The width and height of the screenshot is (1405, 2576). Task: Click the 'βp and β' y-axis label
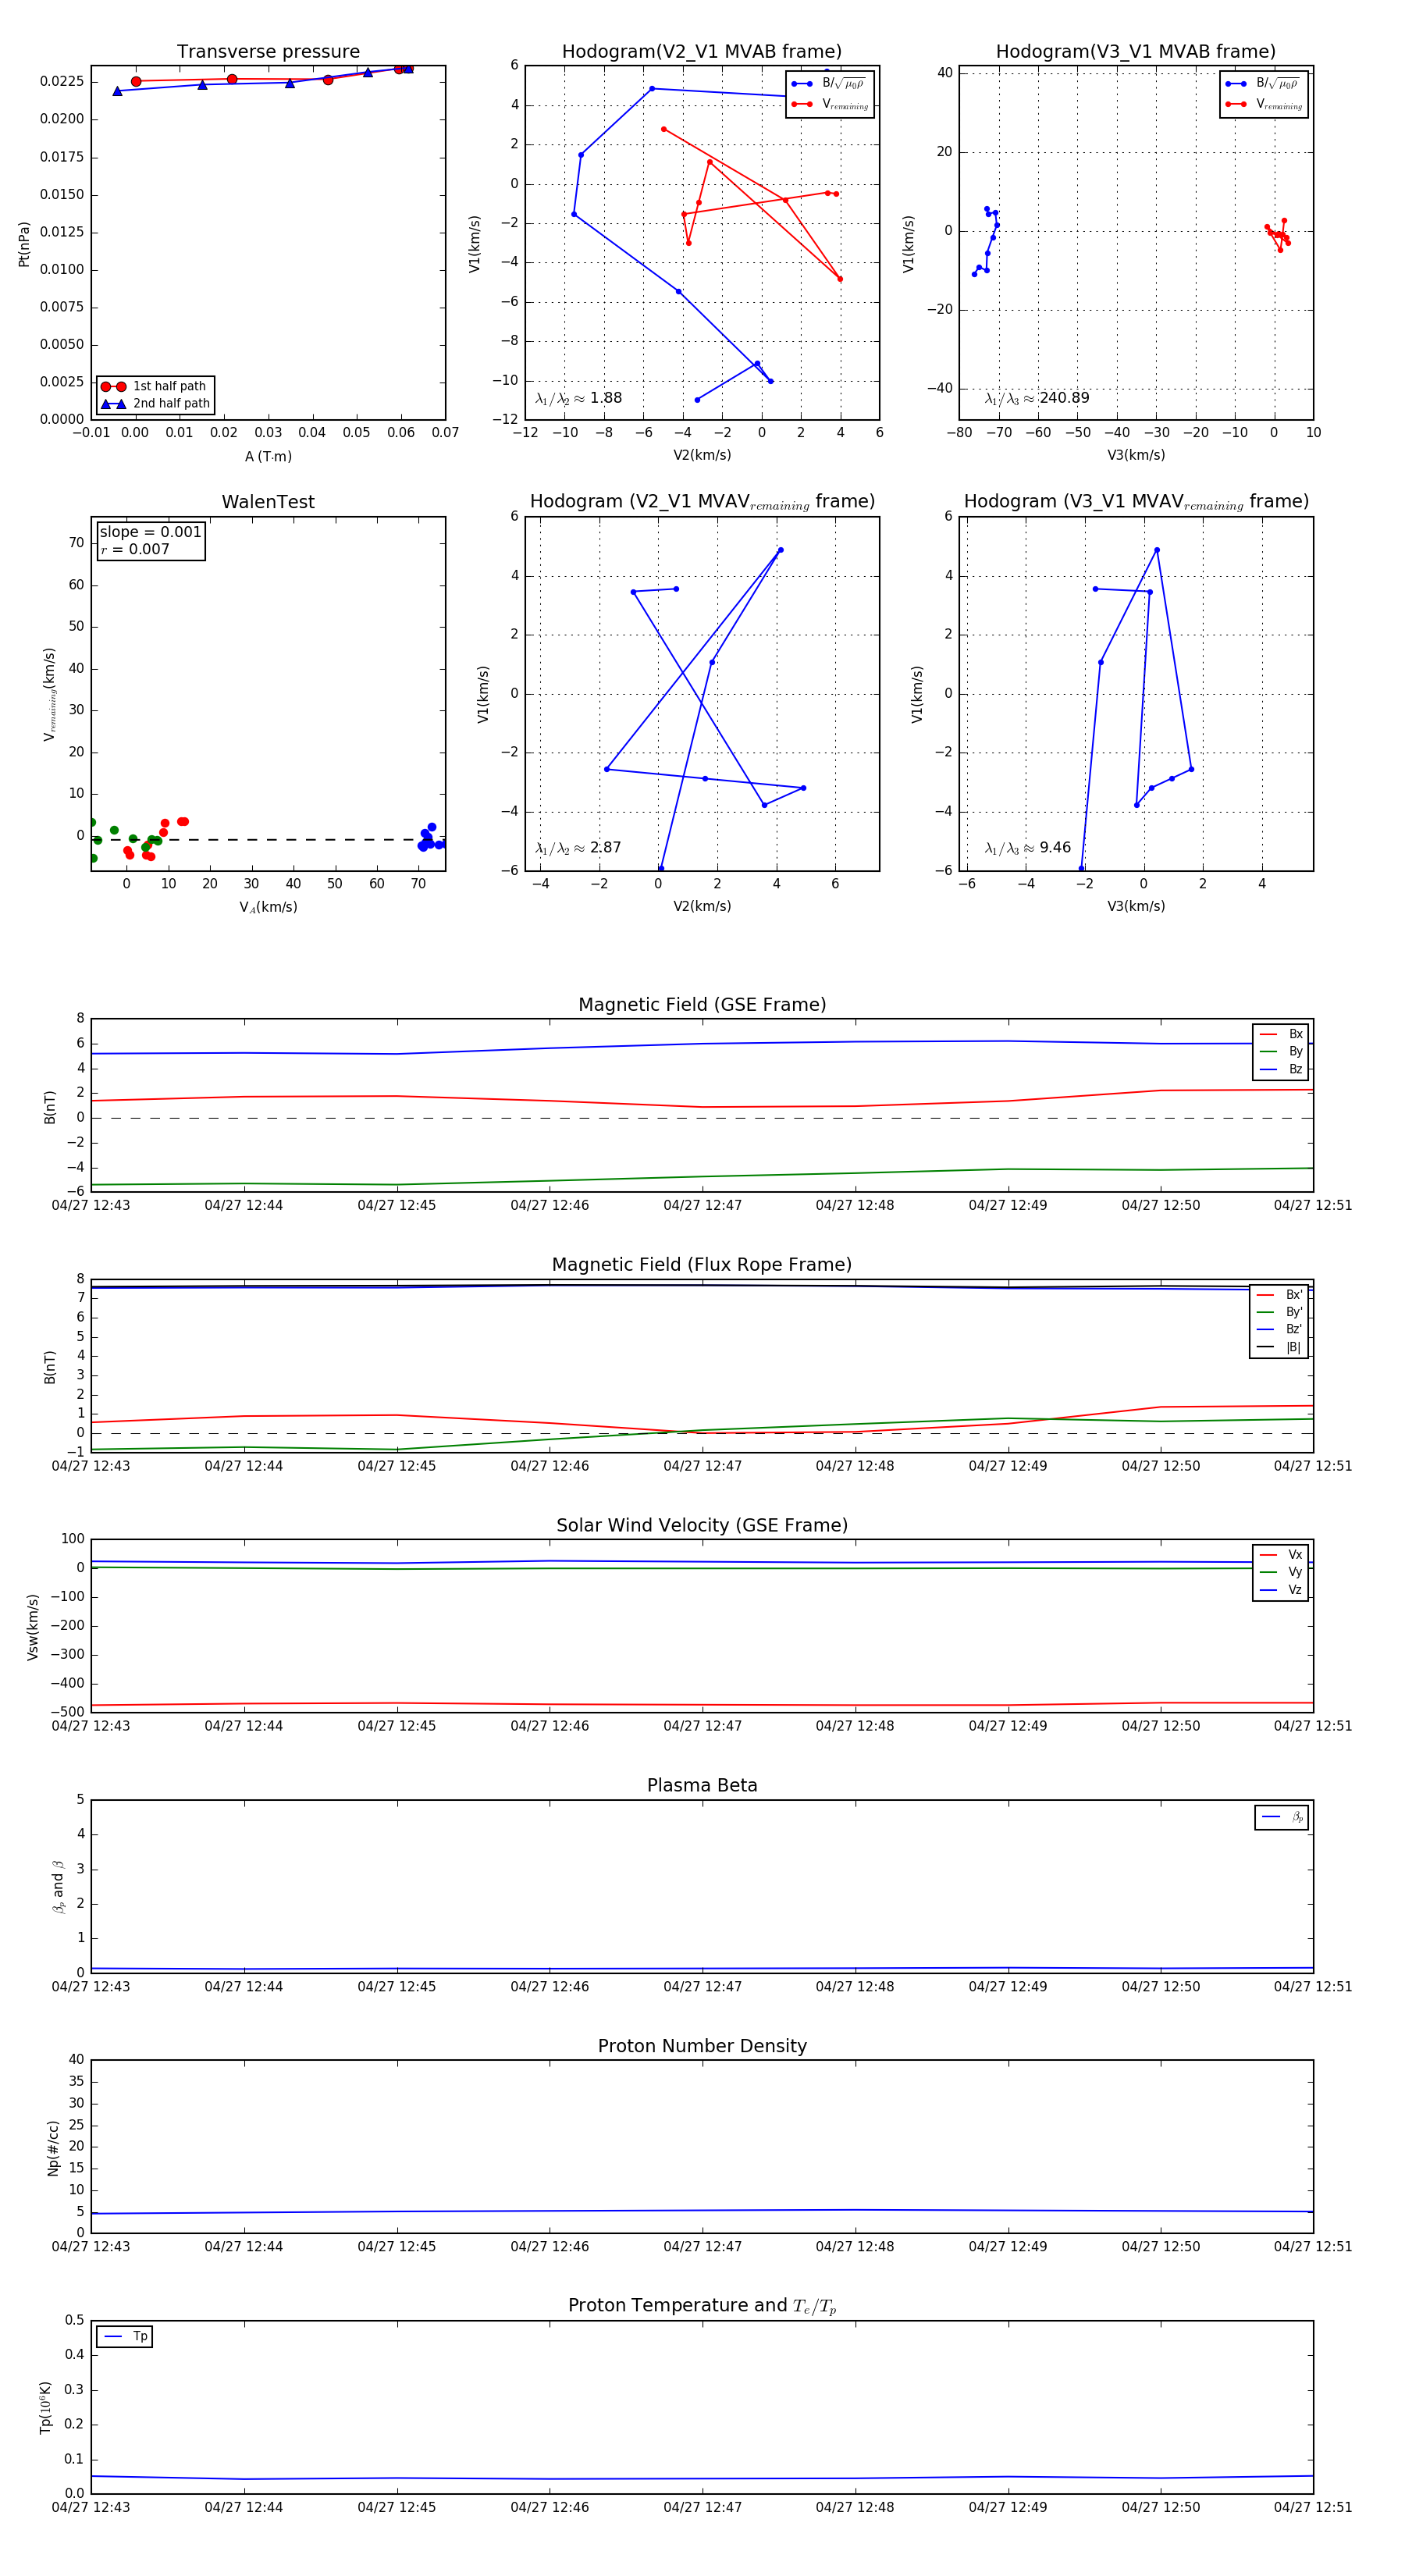pyautogui.click(x=58, y=1887)
